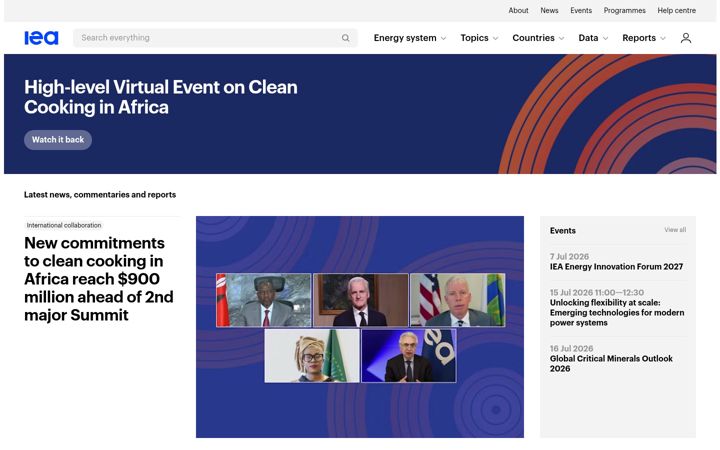Click the Latest news, commentaries and reports heading
The height and width of the screenshot is (450, 720).
[100, 195]
